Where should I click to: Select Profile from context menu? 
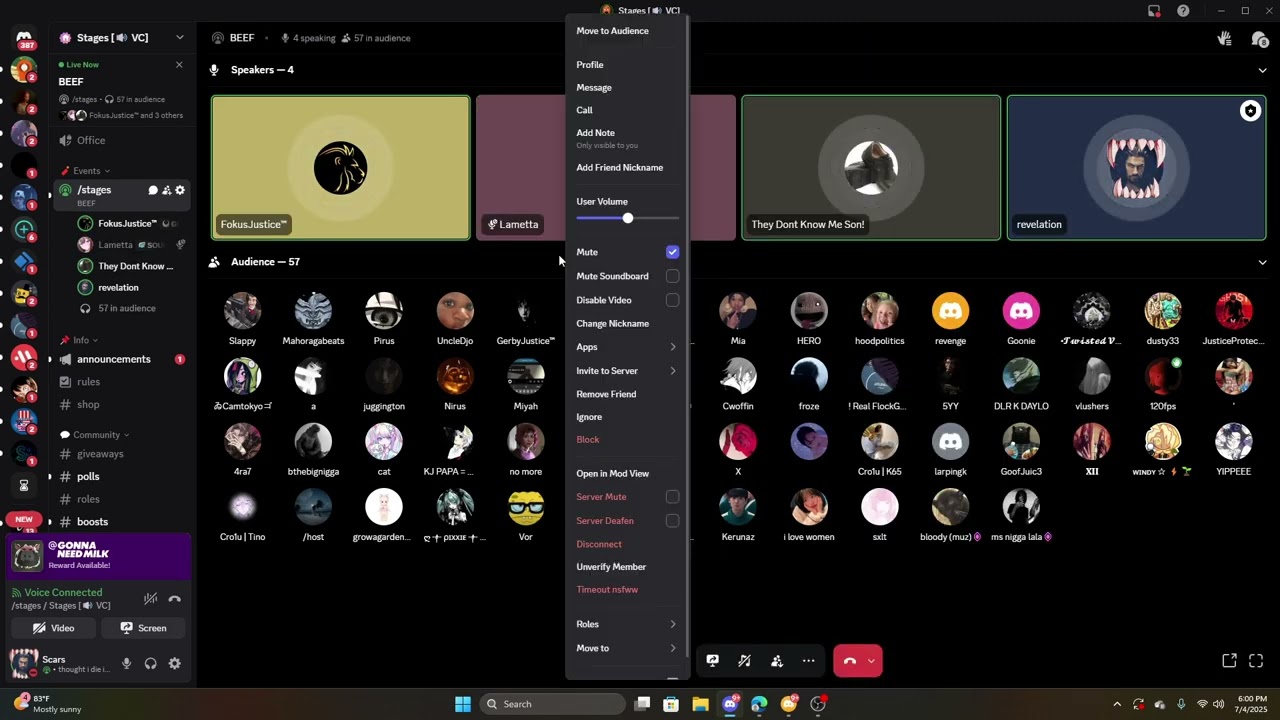coord(590,65)
